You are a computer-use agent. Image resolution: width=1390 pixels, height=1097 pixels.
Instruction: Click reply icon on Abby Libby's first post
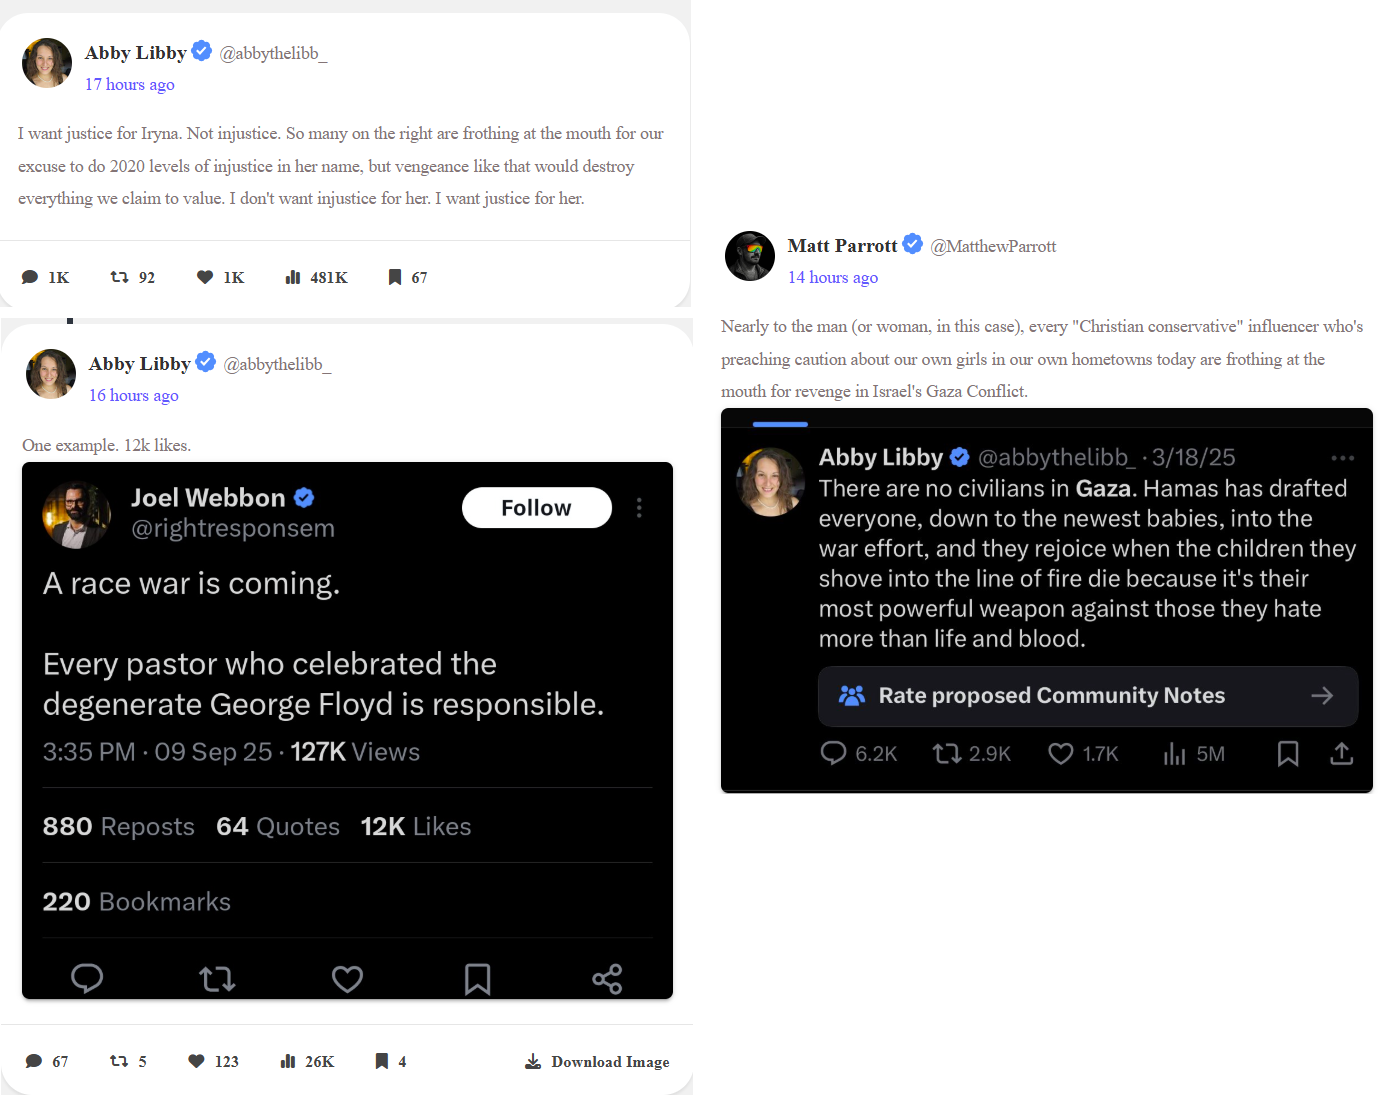[x=31, y=277]
